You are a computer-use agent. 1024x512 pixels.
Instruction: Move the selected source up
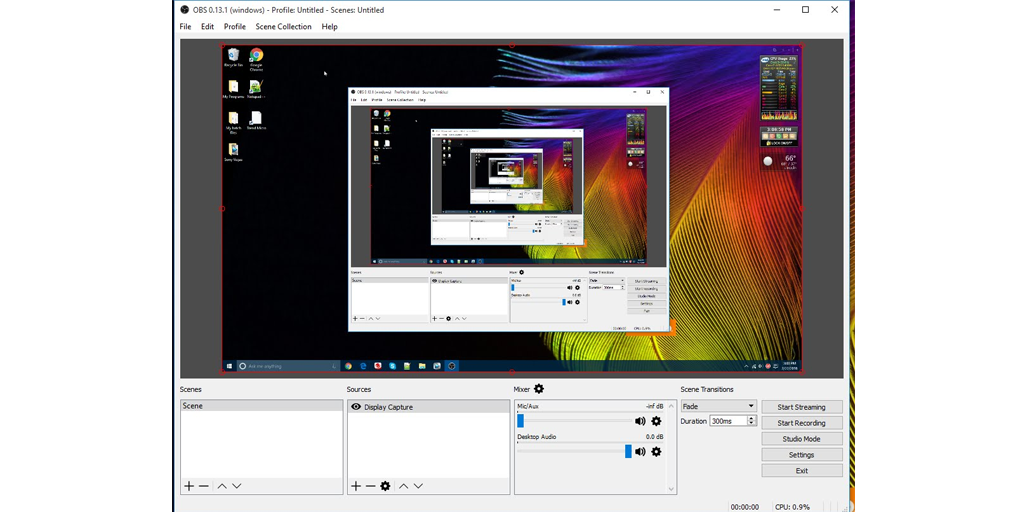point(404,486)
